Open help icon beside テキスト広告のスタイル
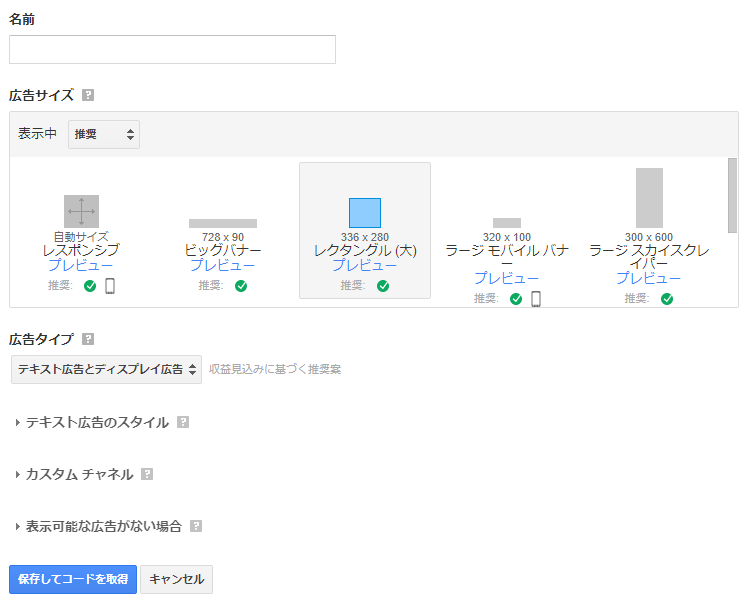This screenshot has width=753, height=598. click(183, 422)
